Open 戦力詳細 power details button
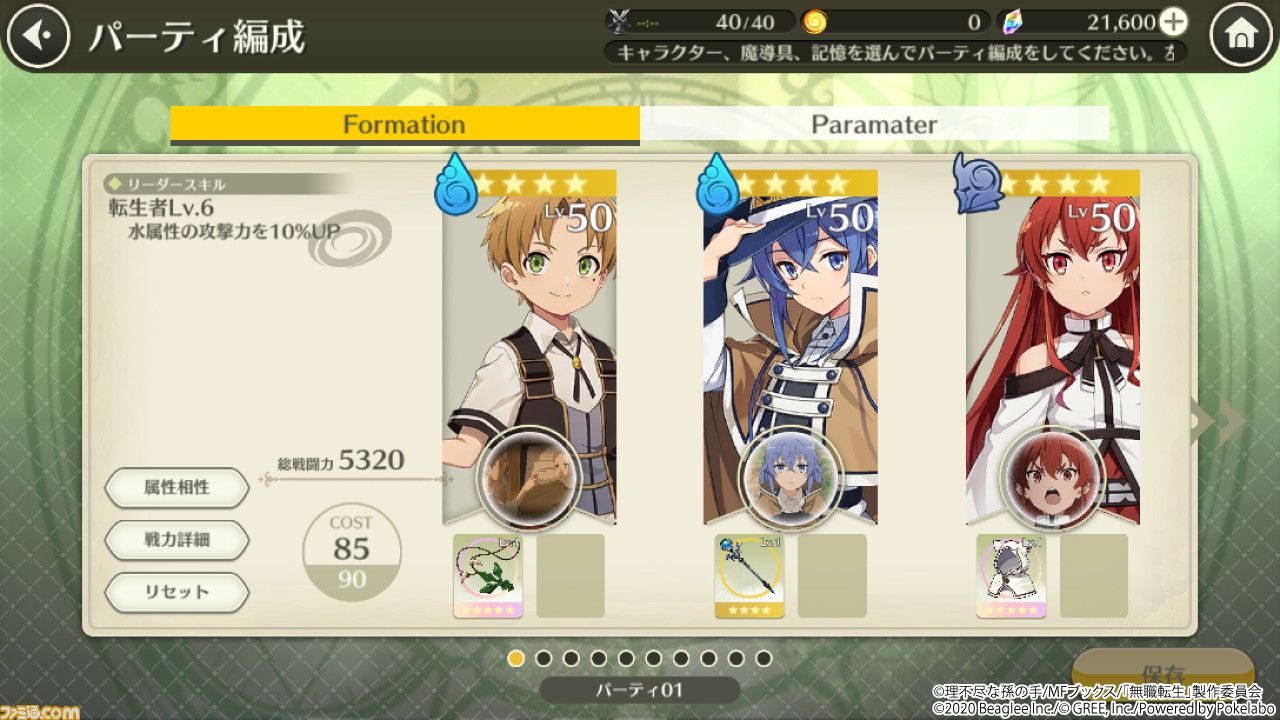The image size is (1280, 720). pos(177,540)
